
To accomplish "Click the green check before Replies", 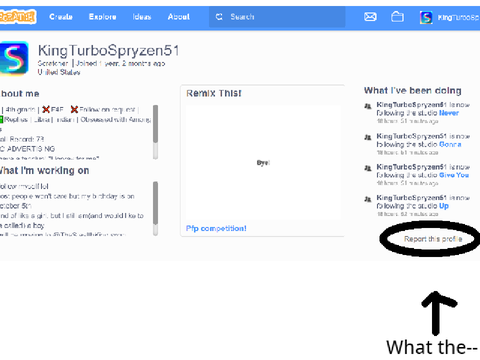I will 1,119.
